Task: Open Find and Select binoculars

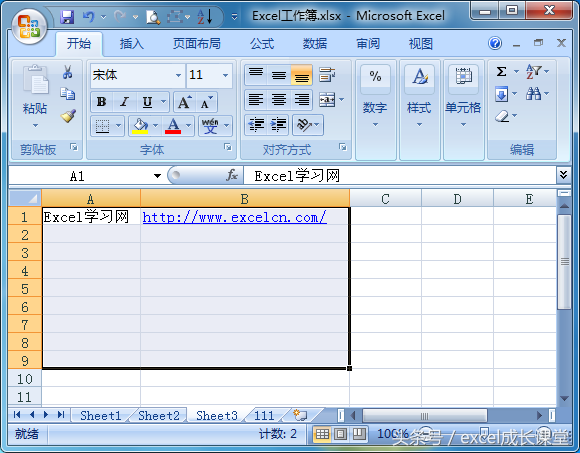Action: (533, 94)
